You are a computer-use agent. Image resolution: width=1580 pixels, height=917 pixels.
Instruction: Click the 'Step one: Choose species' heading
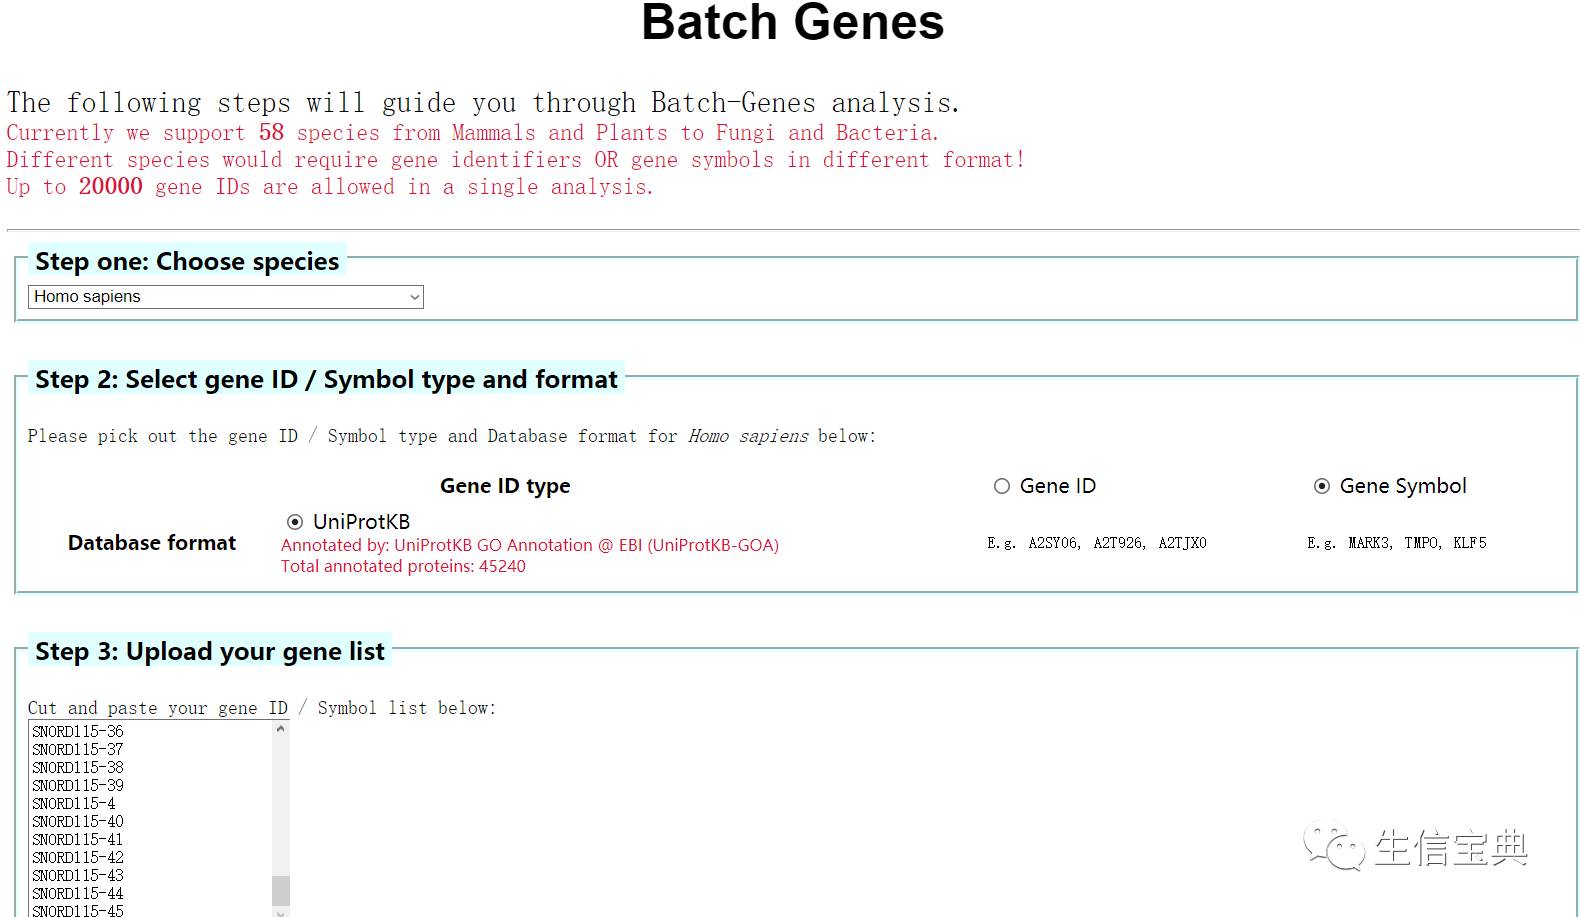point(187,262)
